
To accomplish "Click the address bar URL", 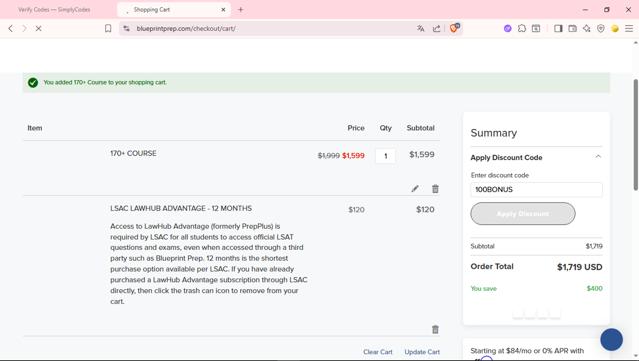I will pyautogui.click(x=186, y=29).
